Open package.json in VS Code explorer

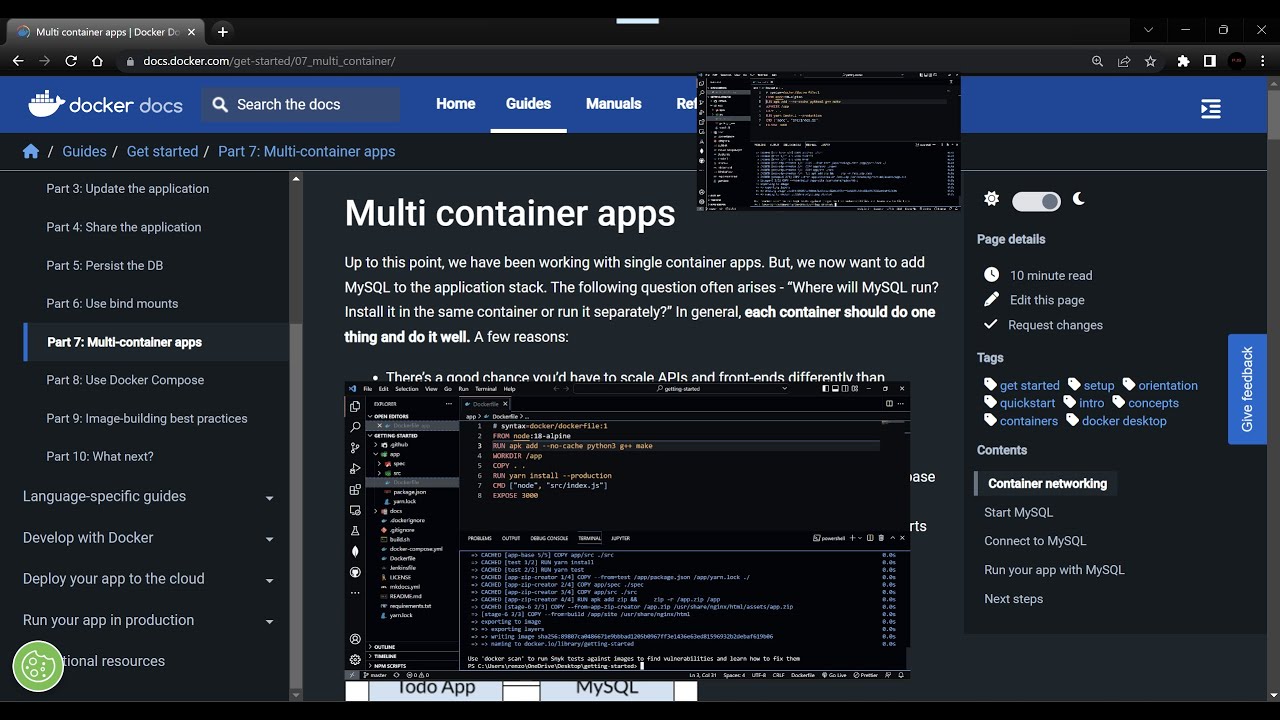pyautogui.click(x=409, y=492)
